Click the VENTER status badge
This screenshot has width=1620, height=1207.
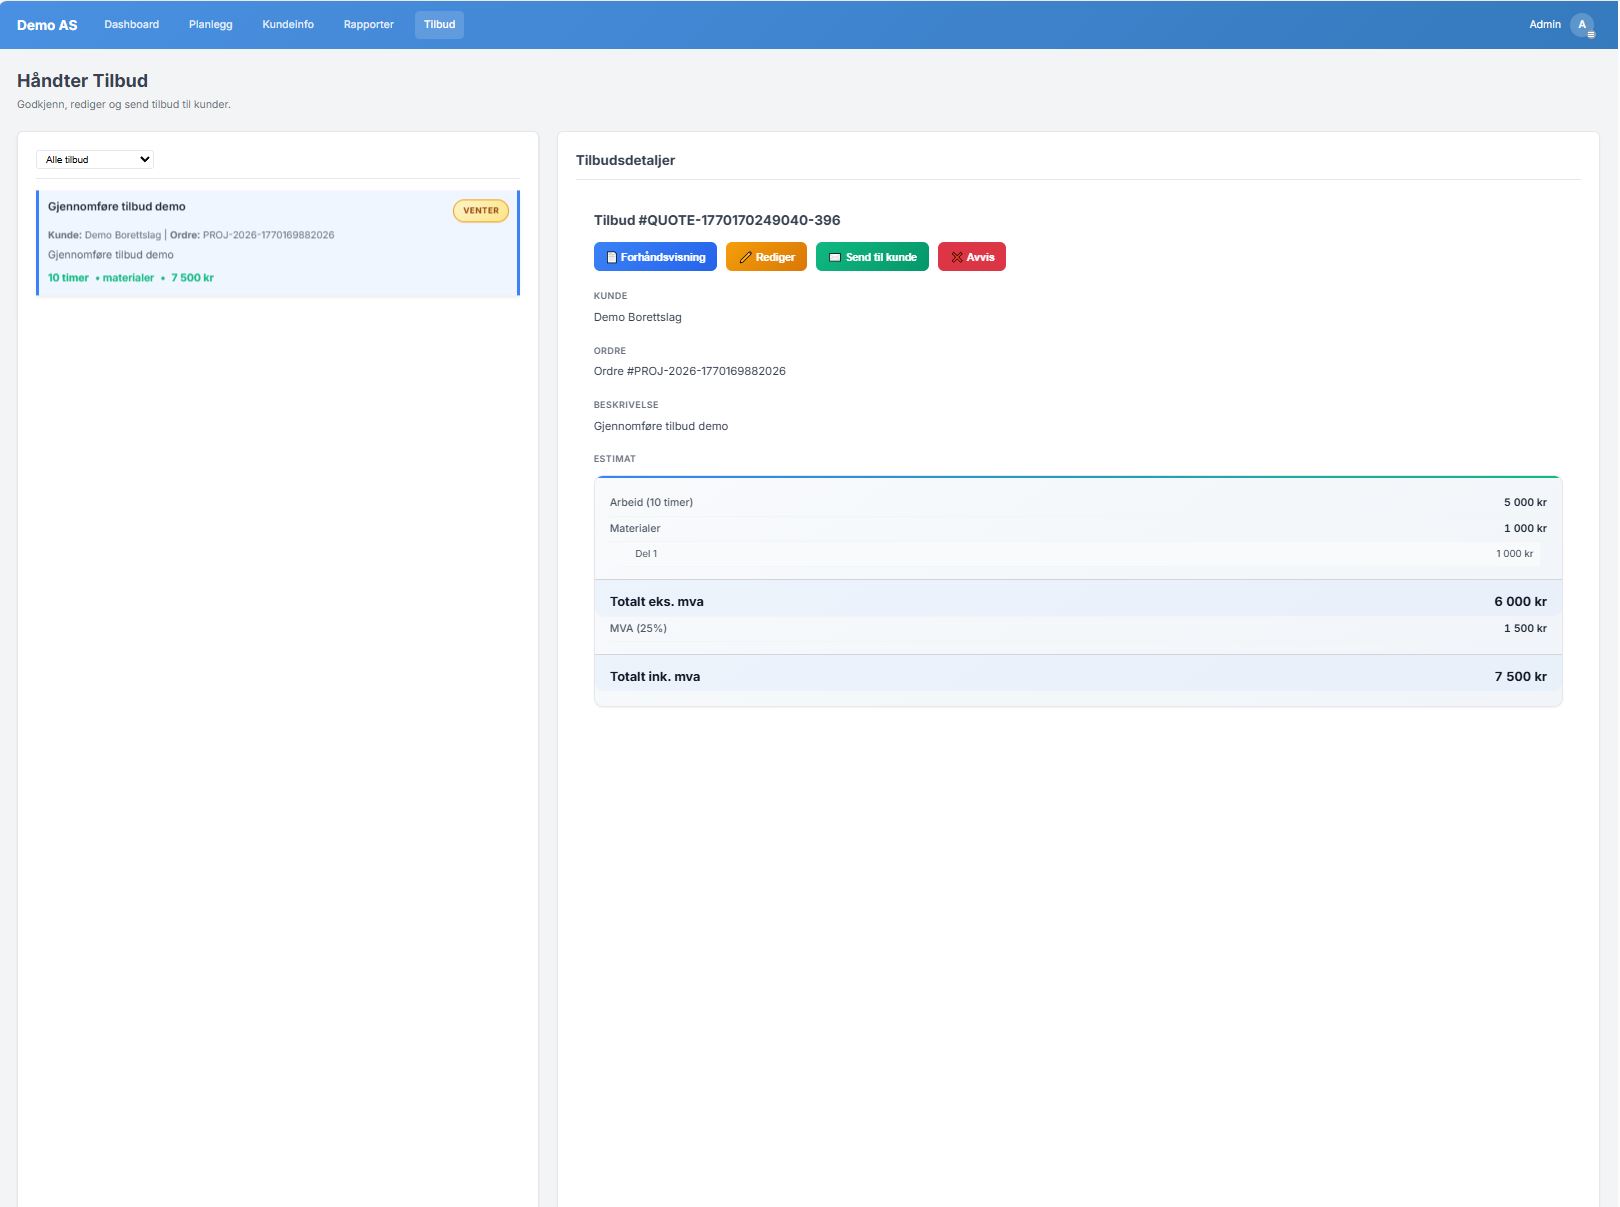(481, 211)
